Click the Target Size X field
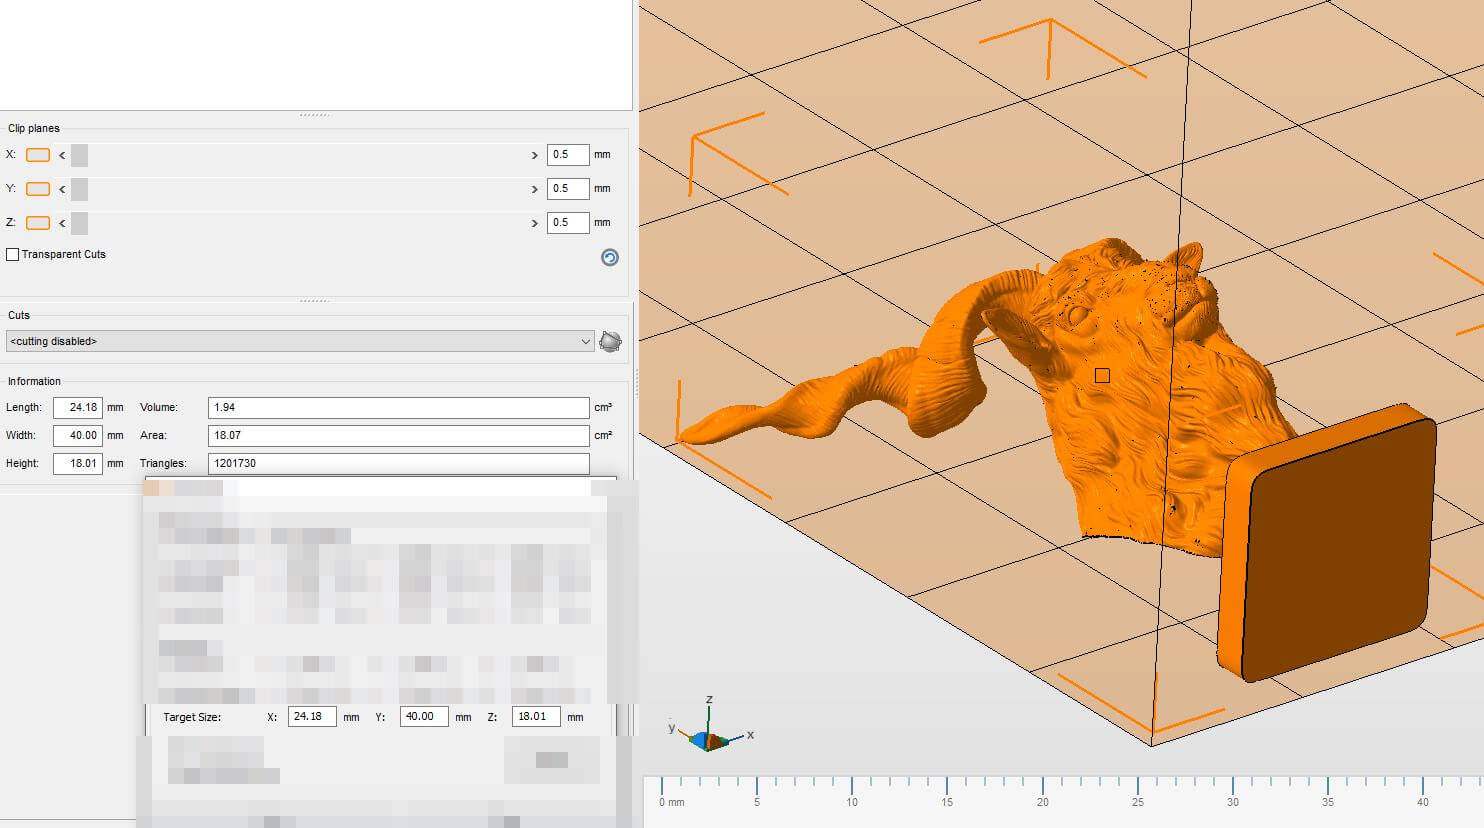 click(x=312, y=717)
